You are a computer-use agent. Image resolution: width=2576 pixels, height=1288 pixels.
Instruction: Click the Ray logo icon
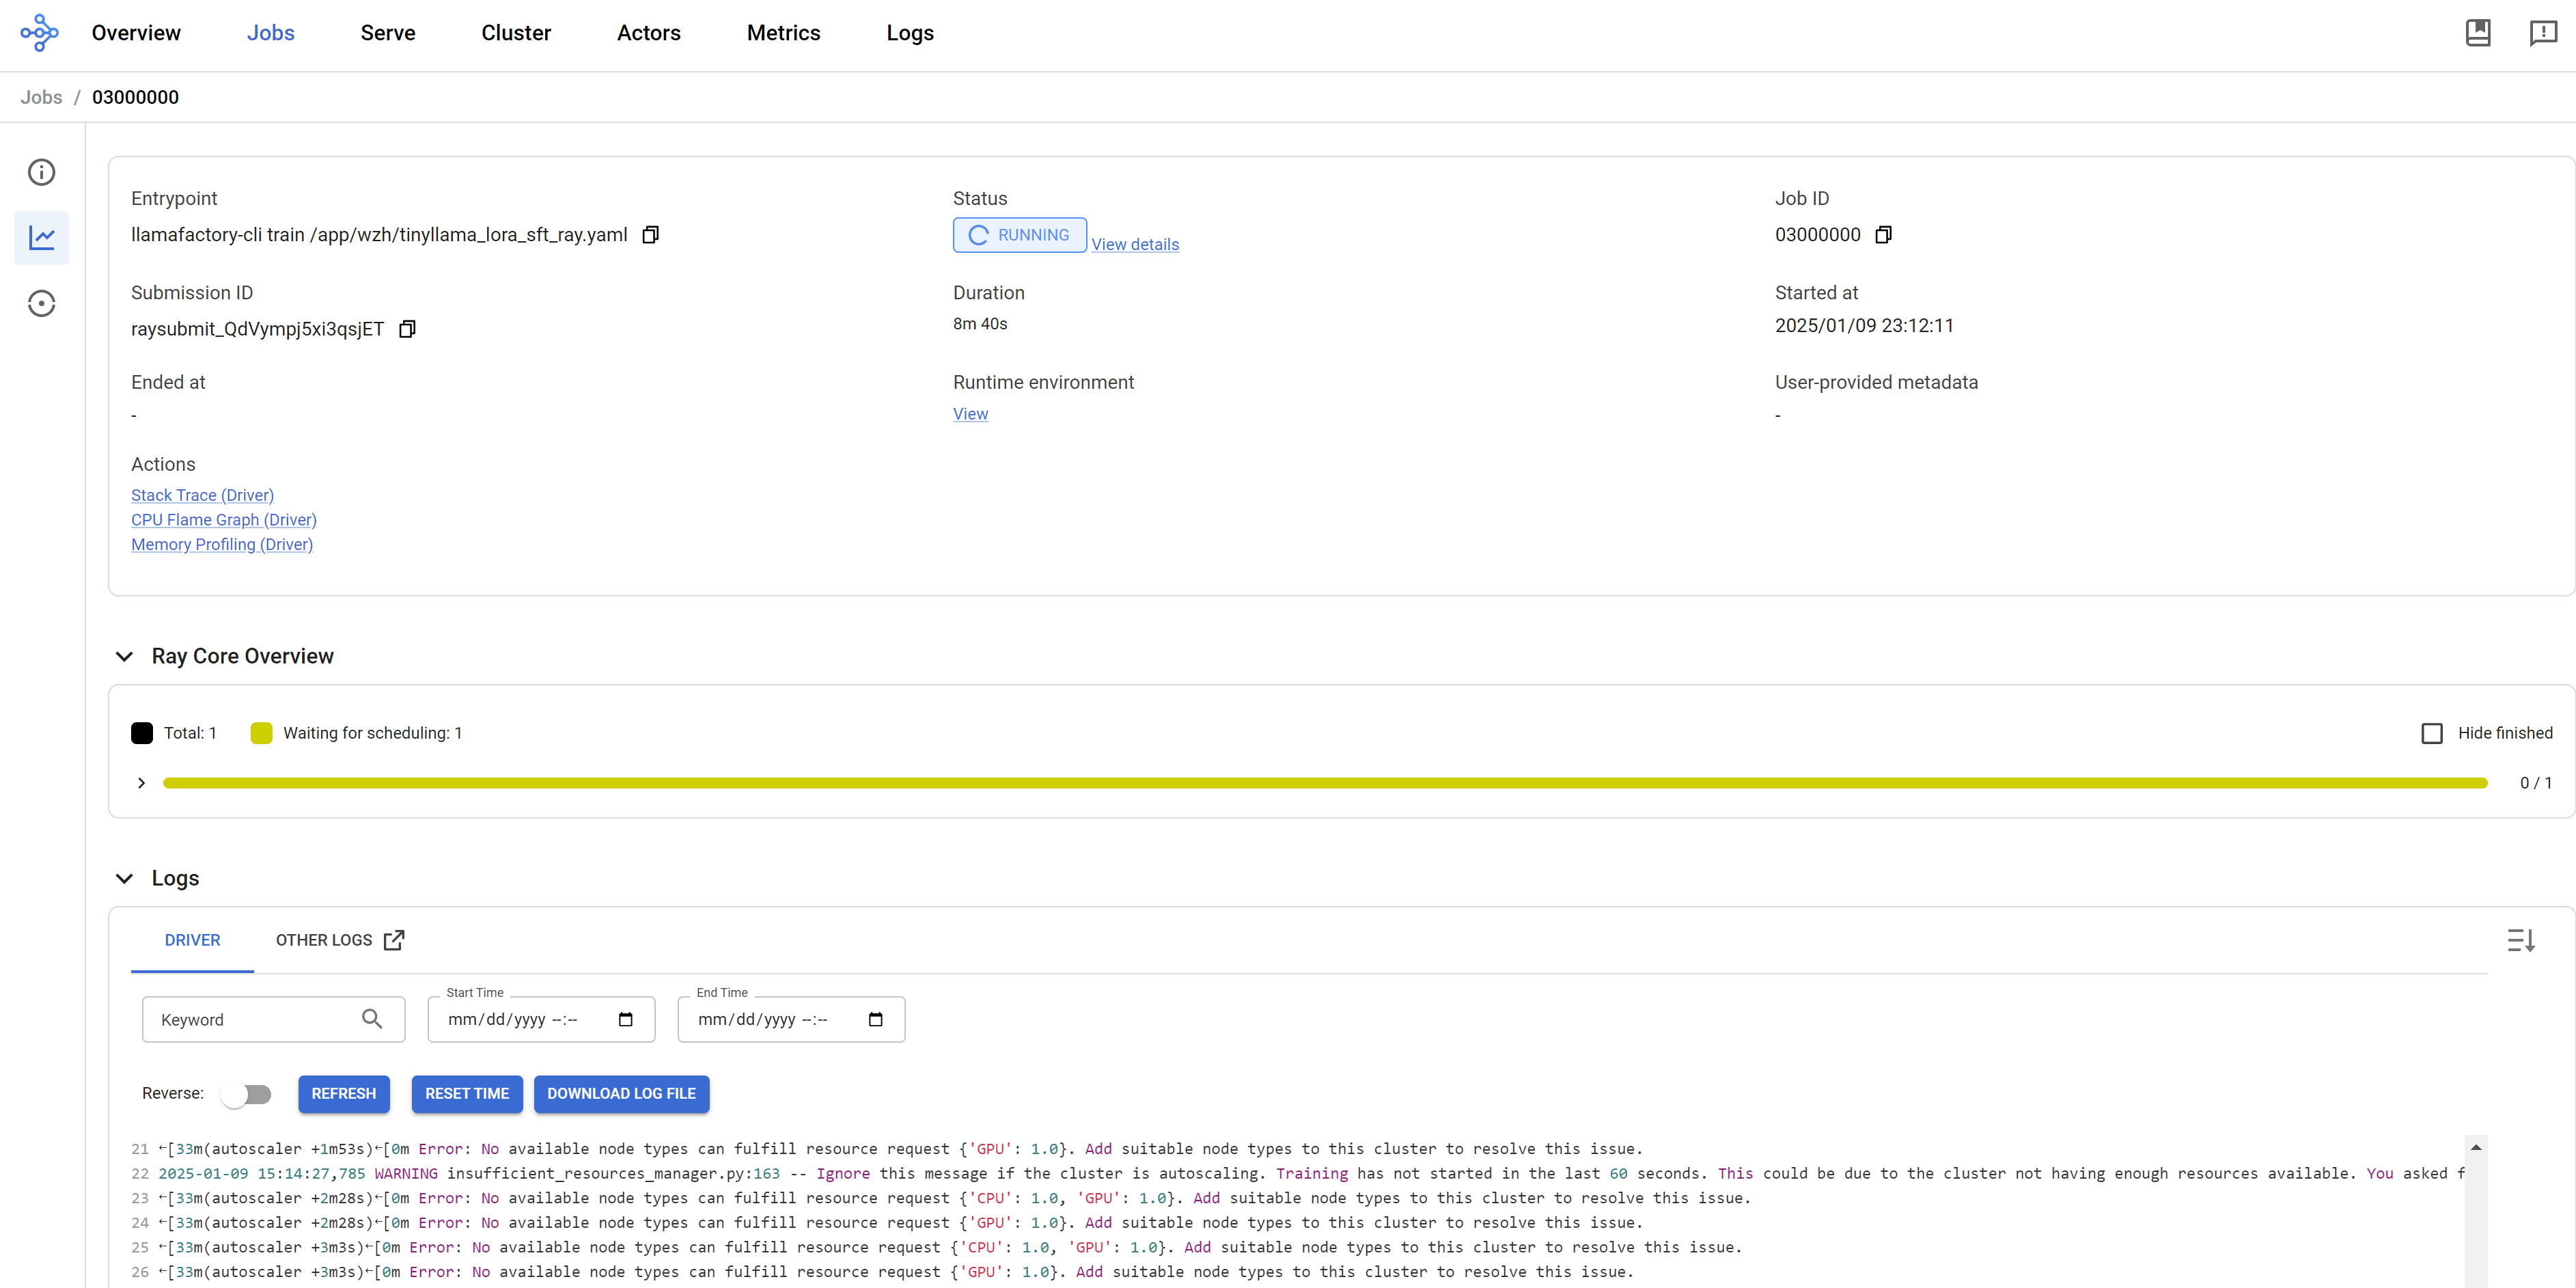[39, 33]
